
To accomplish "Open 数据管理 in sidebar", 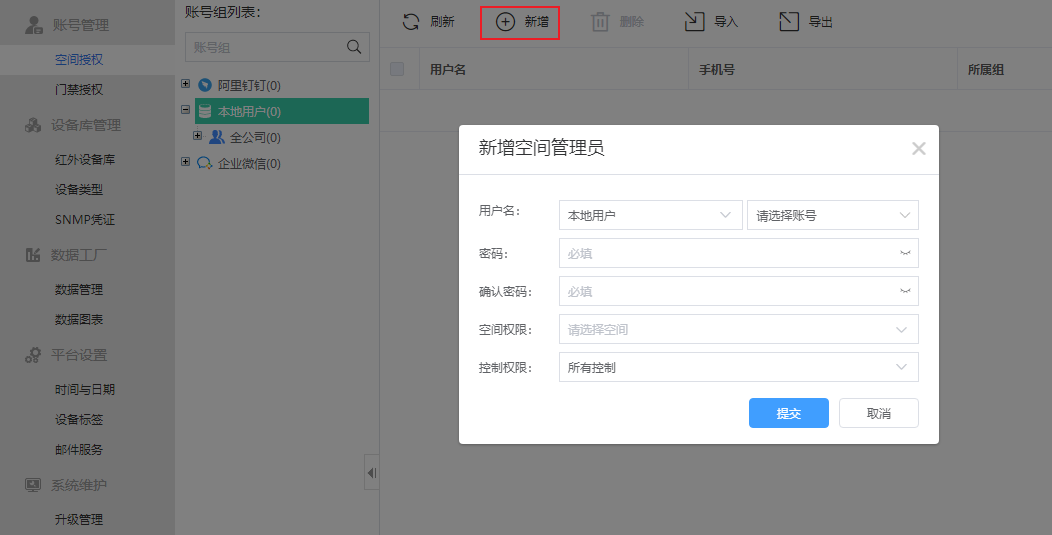I will point(79,289).
